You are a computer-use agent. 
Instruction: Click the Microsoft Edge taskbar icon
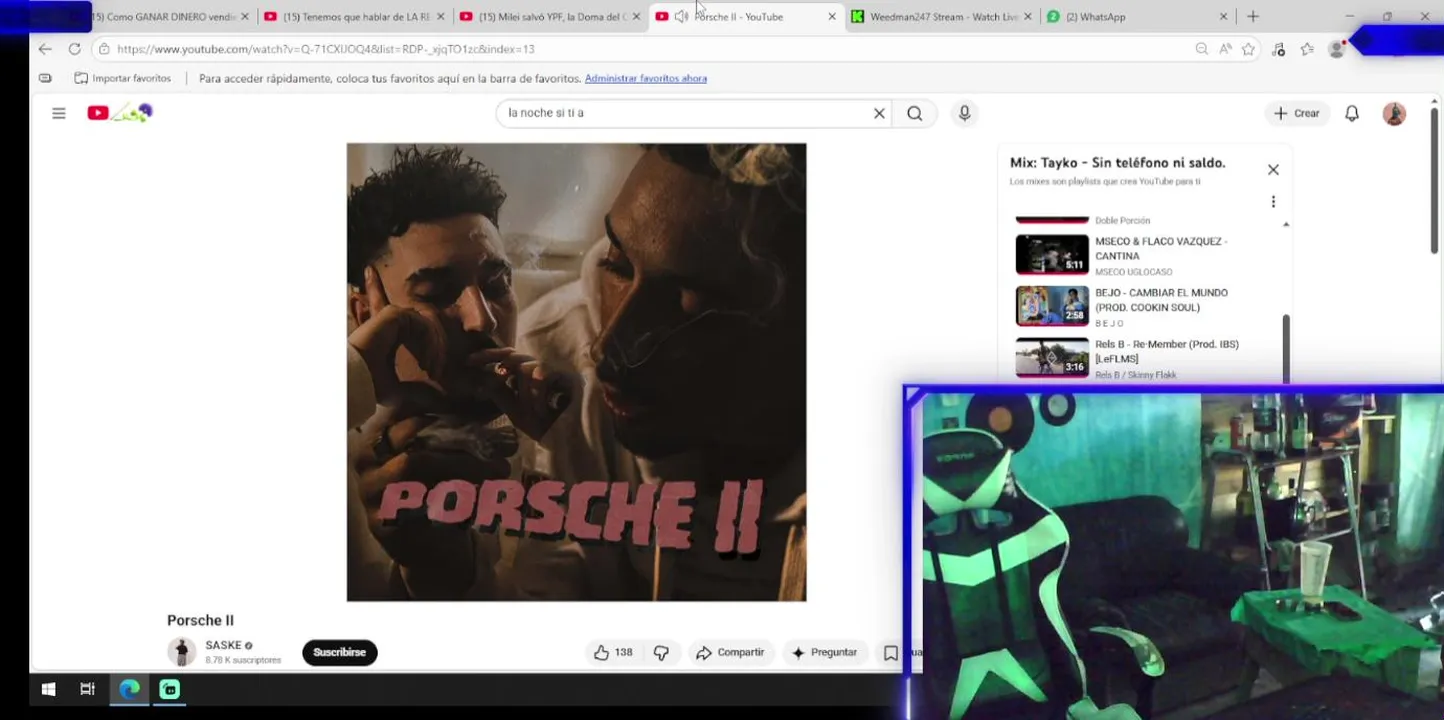(129, 689)
